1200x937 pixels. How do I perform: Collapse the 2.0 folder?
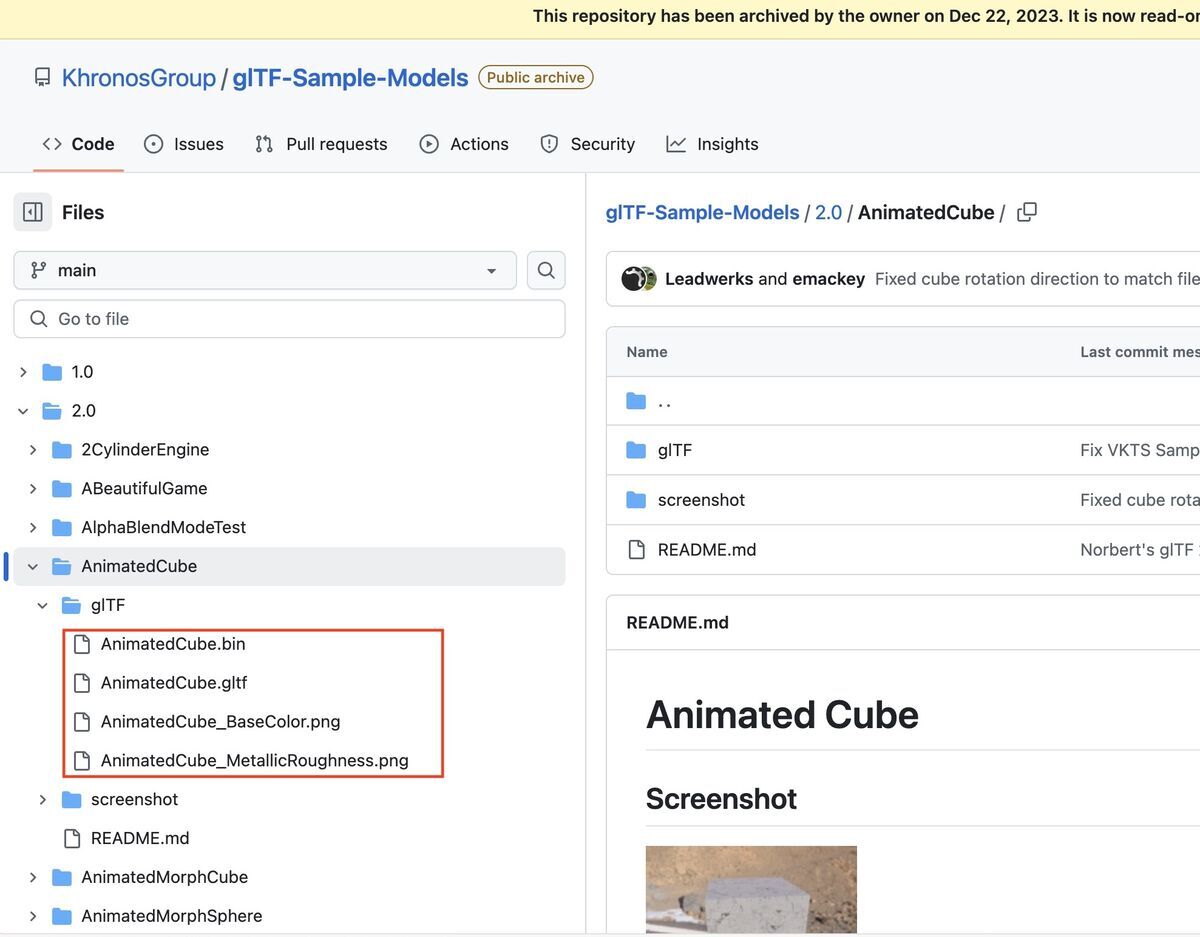23,411
